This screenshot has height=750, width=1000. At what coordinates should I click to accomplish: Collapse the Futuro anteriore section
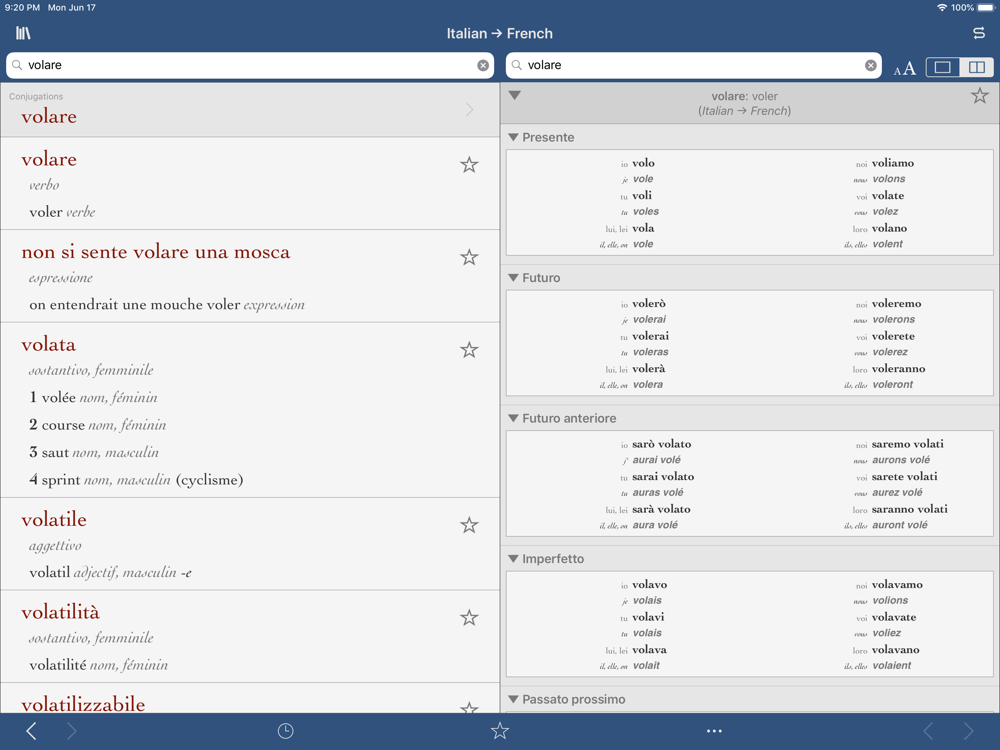513,418
